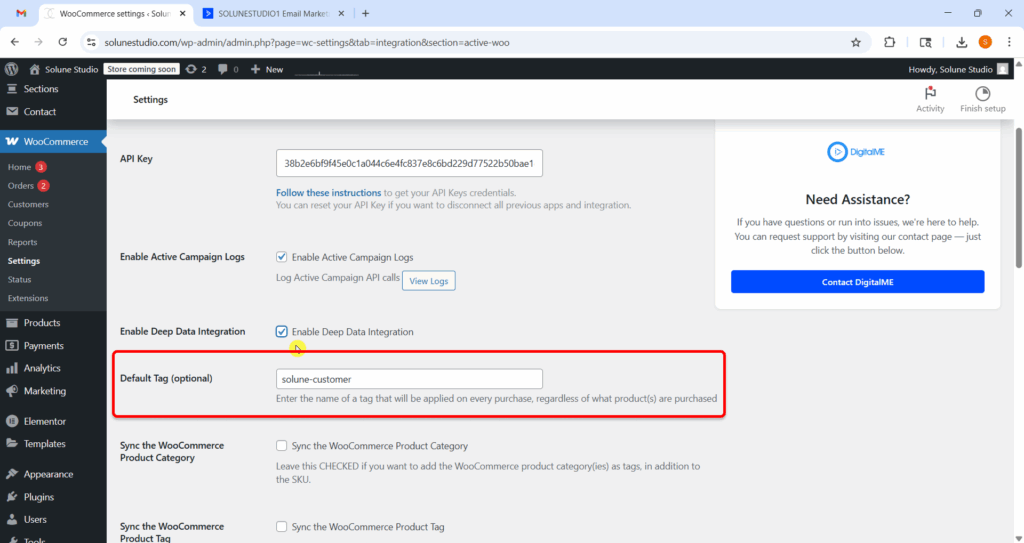
Task: Click the user avatar beside Howdy
Action: [x=1002, y=69]
